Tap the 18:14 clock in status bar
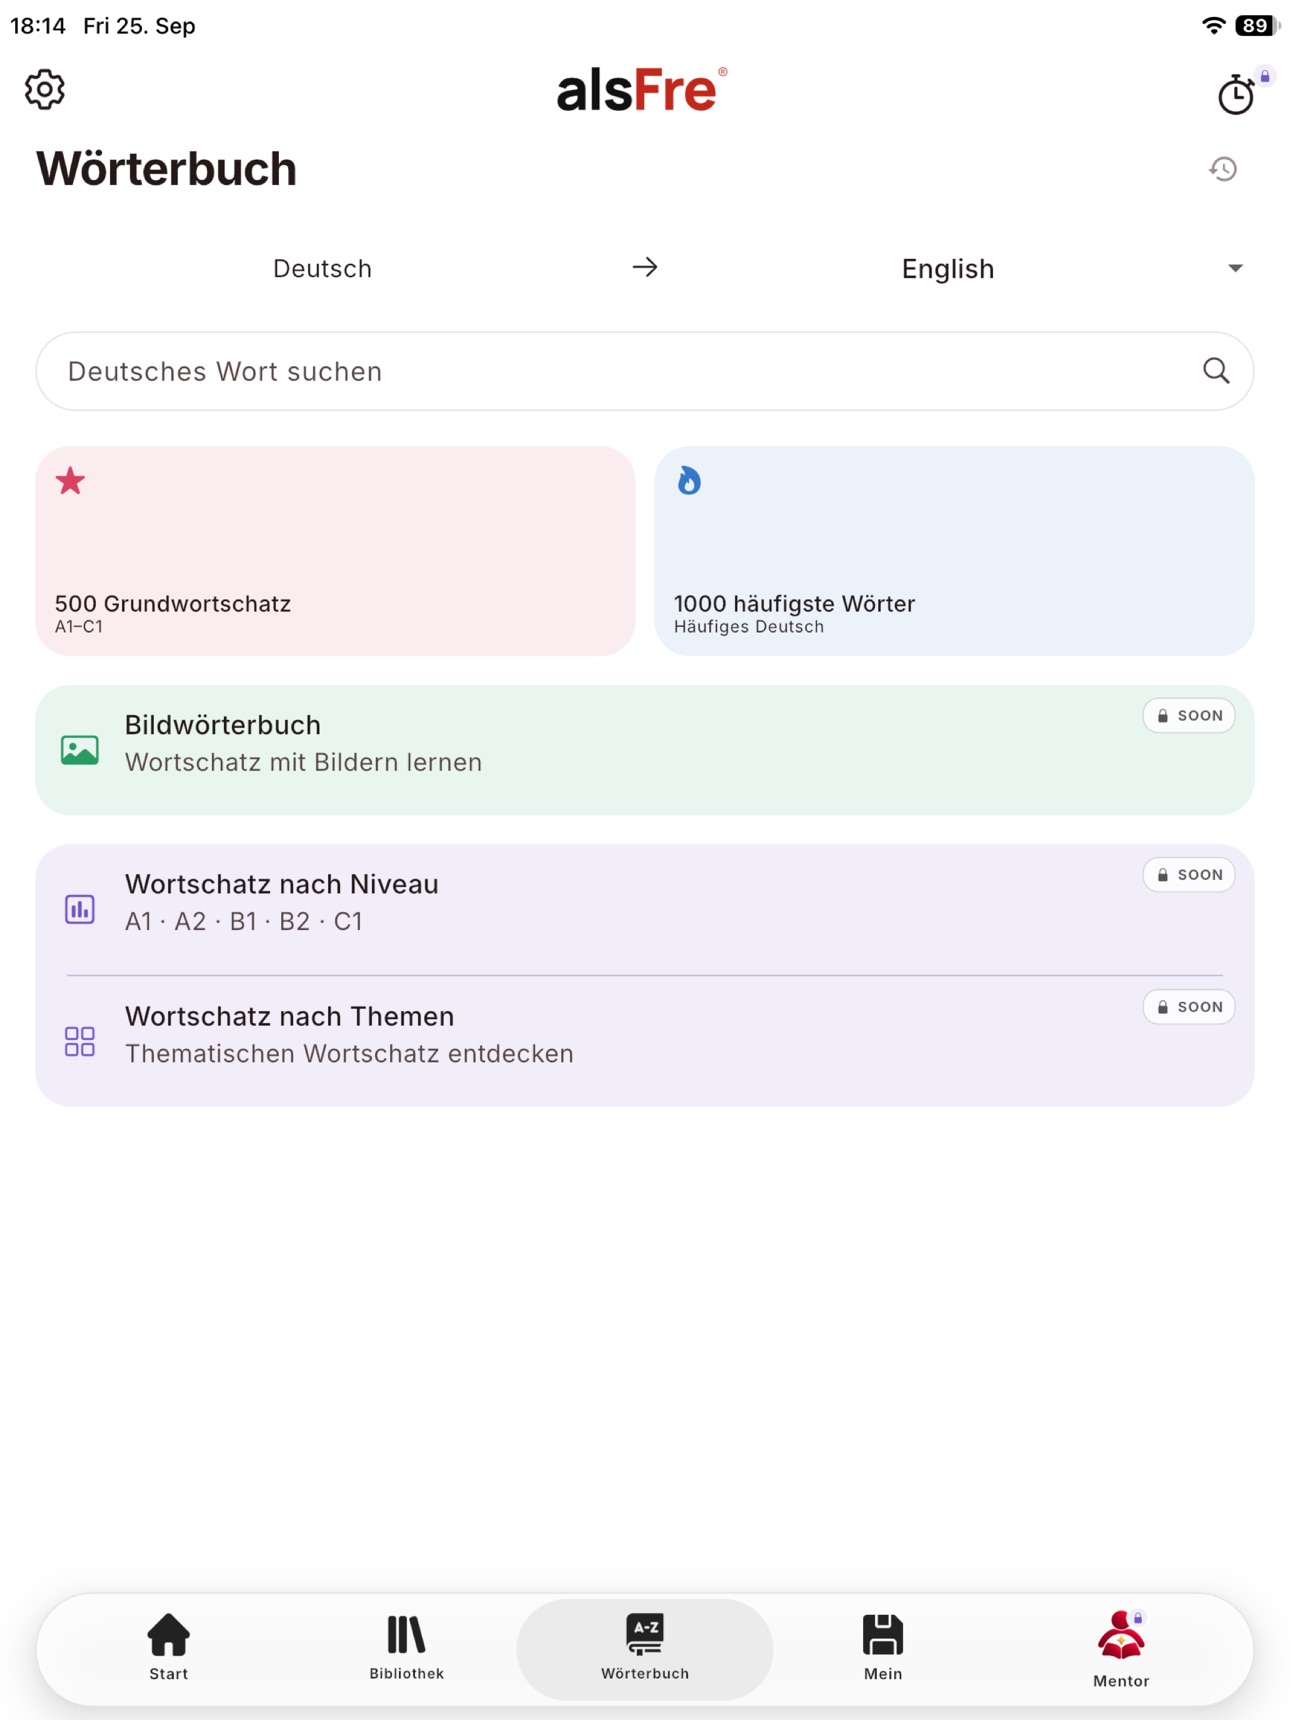 pos(38,26)
